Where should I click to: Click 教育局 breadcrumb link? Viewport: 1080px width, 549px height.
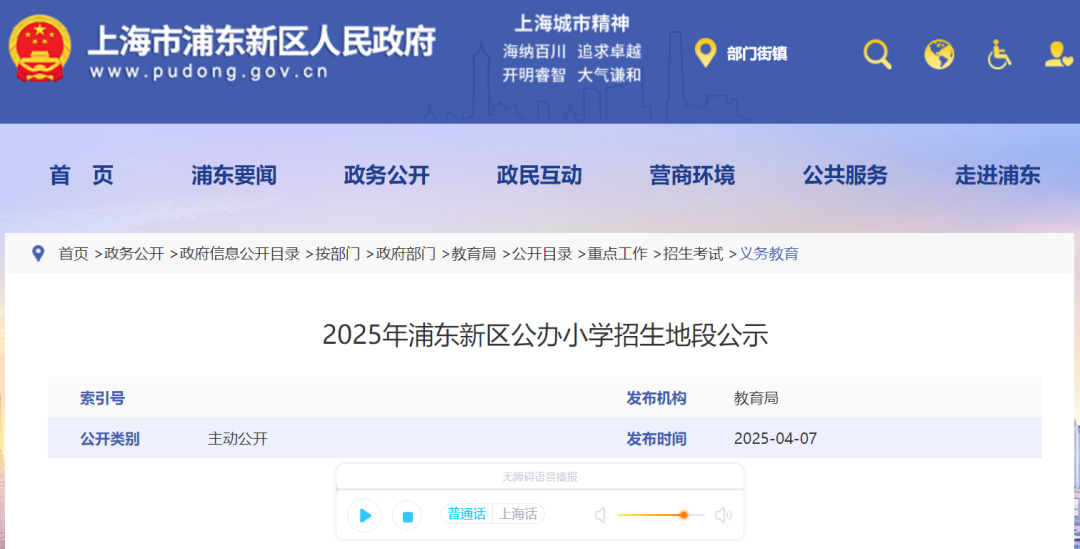[474, 254]
